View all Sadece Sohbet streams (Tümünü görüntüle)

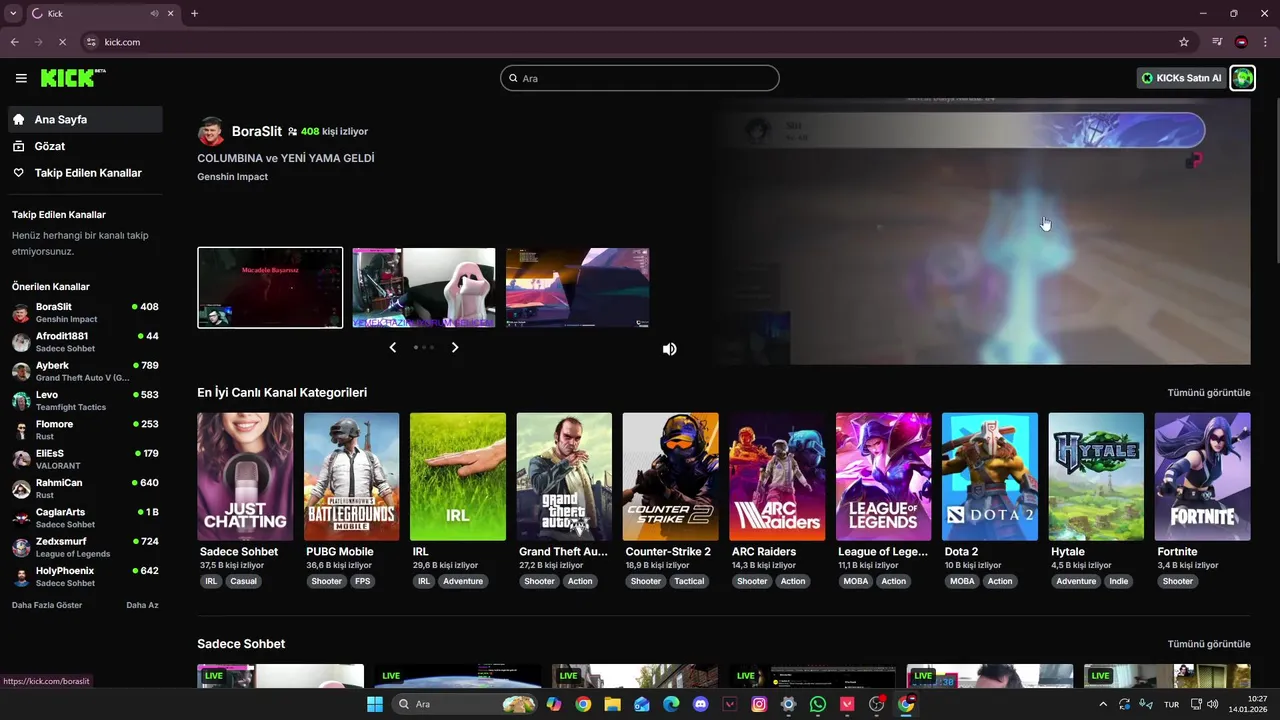pyautogui.click(x=1209, y=644)
